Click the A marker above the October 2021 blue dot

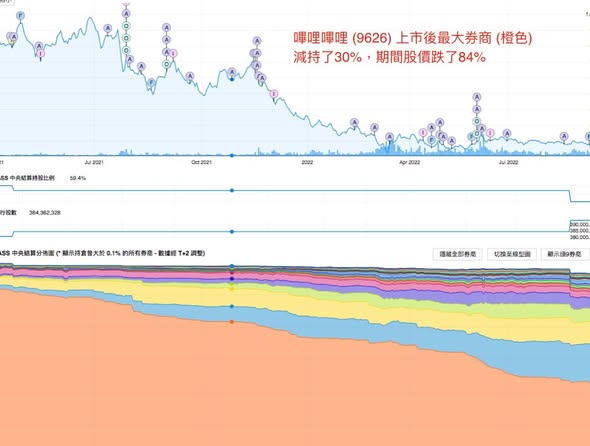coord(232,72)
